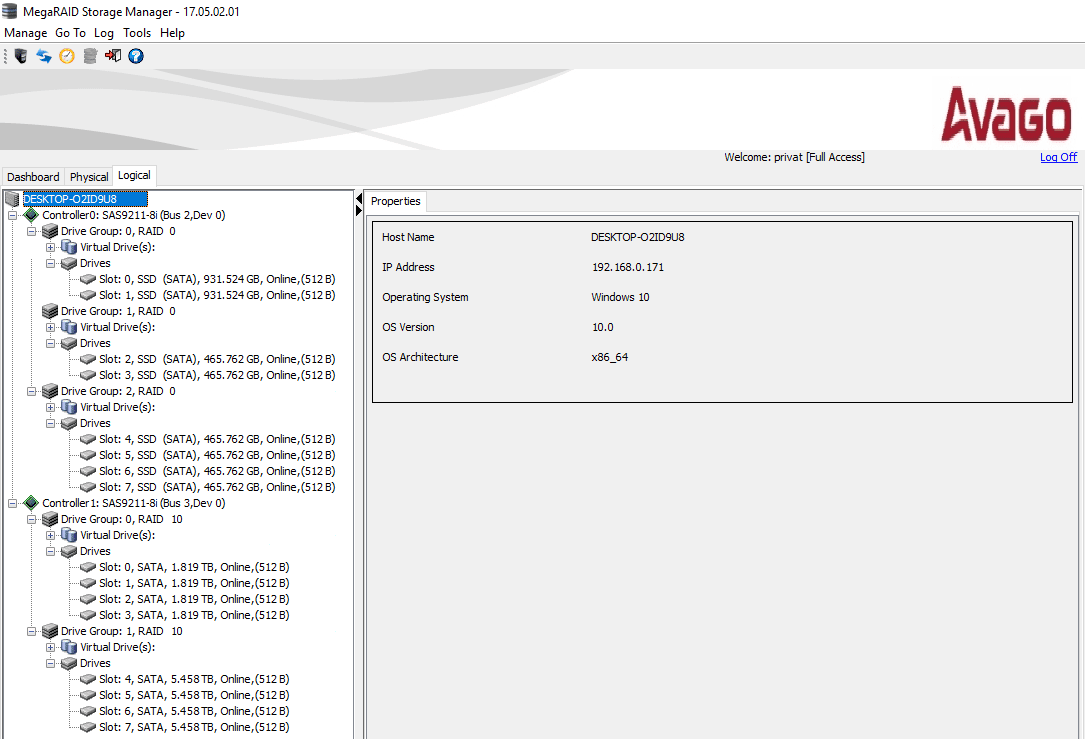This screenshot has width=1085, height=739.
Task: Select Slot 6 SSD 465.762 GB drive row
Action: [217, 471]
